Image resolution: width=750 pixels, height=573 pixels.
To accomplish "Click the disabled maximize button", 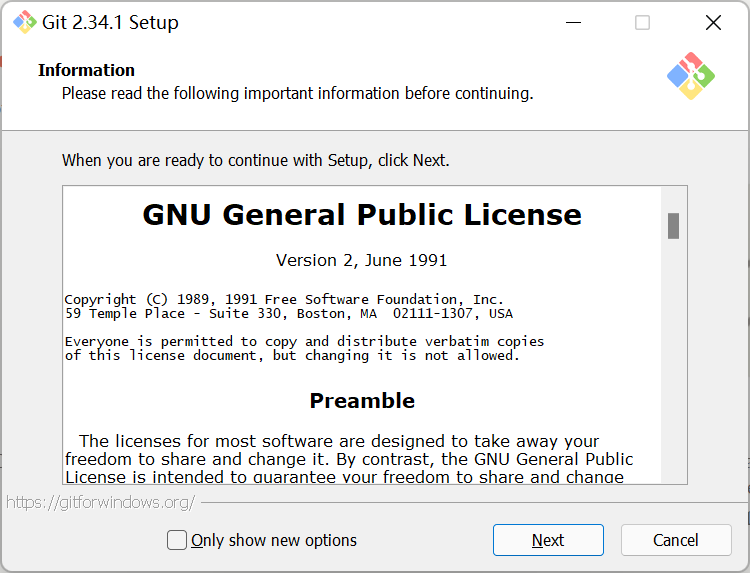I will (642, 22).
